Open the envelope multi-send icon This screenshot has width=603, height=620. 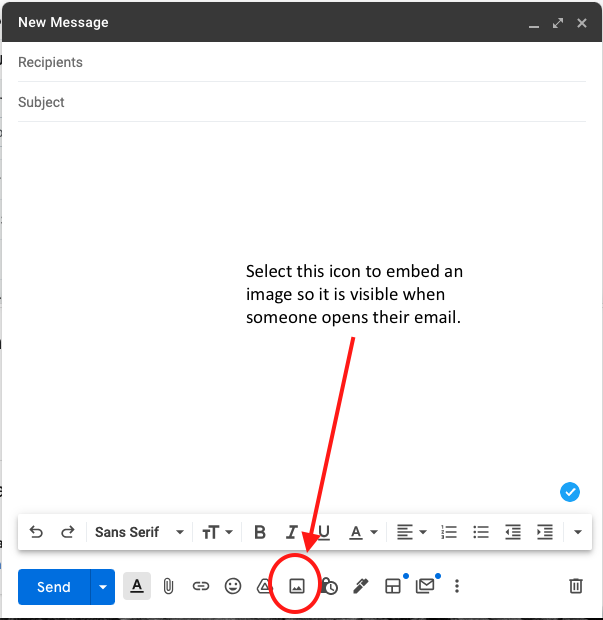(x=425, y=586)
